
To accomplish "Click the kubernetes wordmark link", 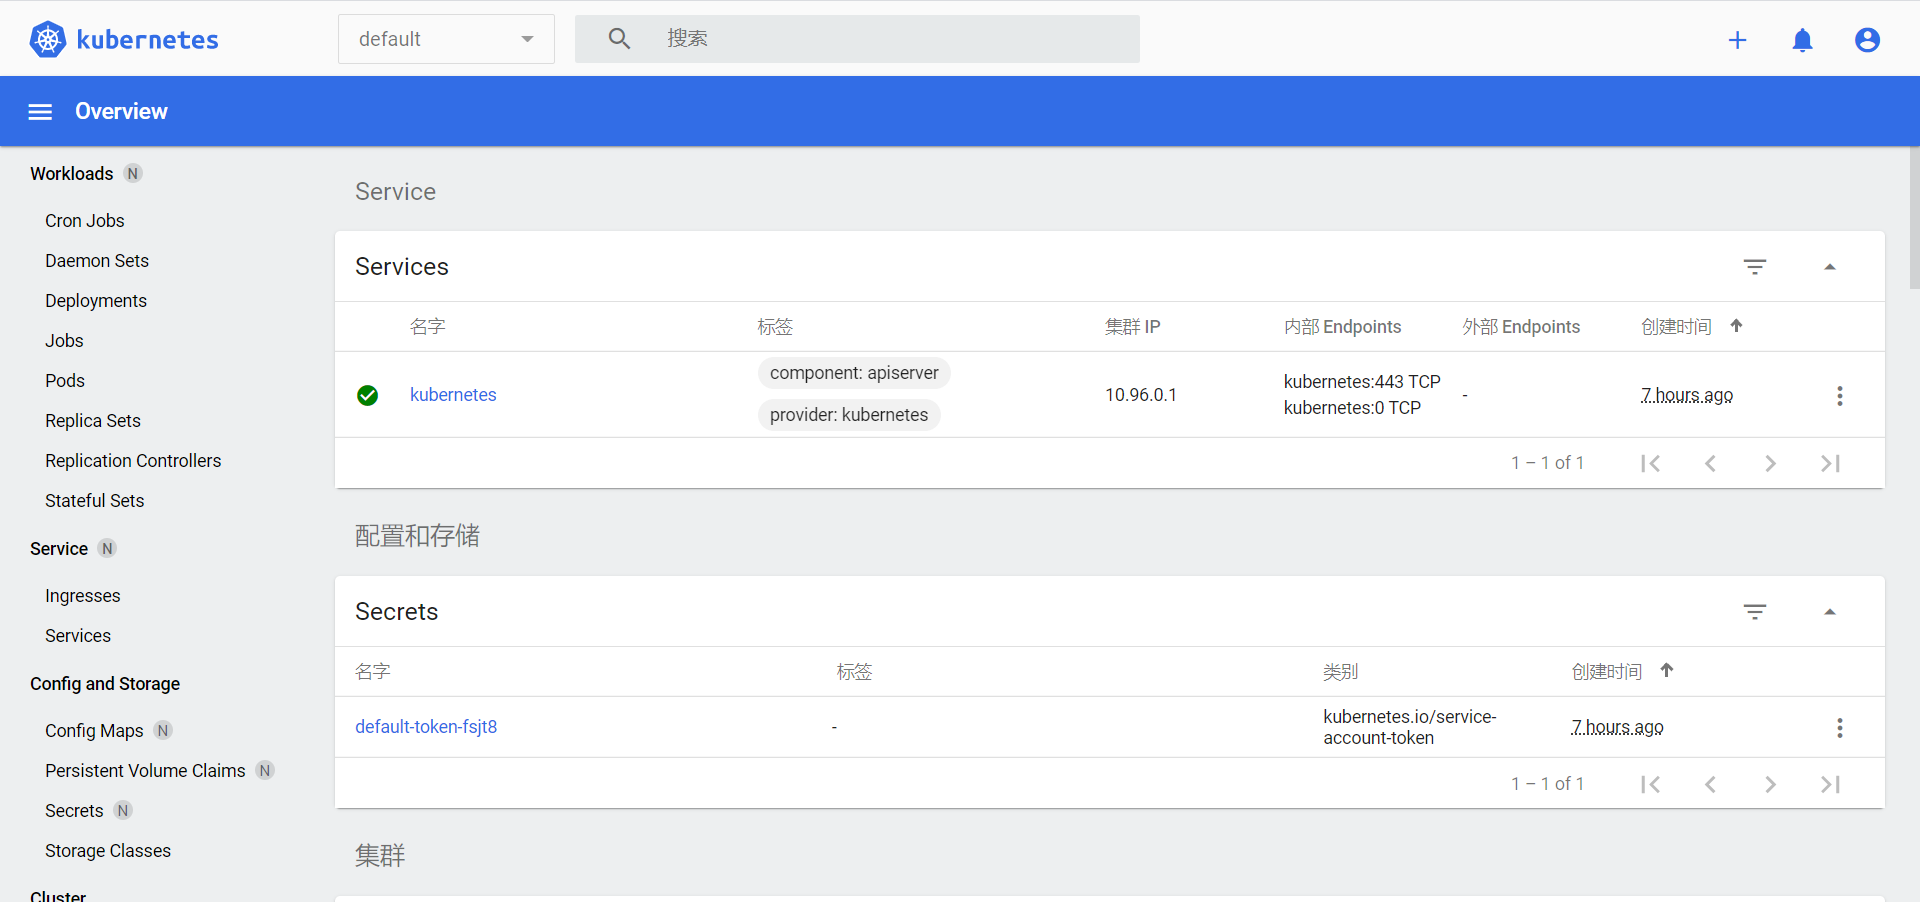I will [x=147, y=40].
